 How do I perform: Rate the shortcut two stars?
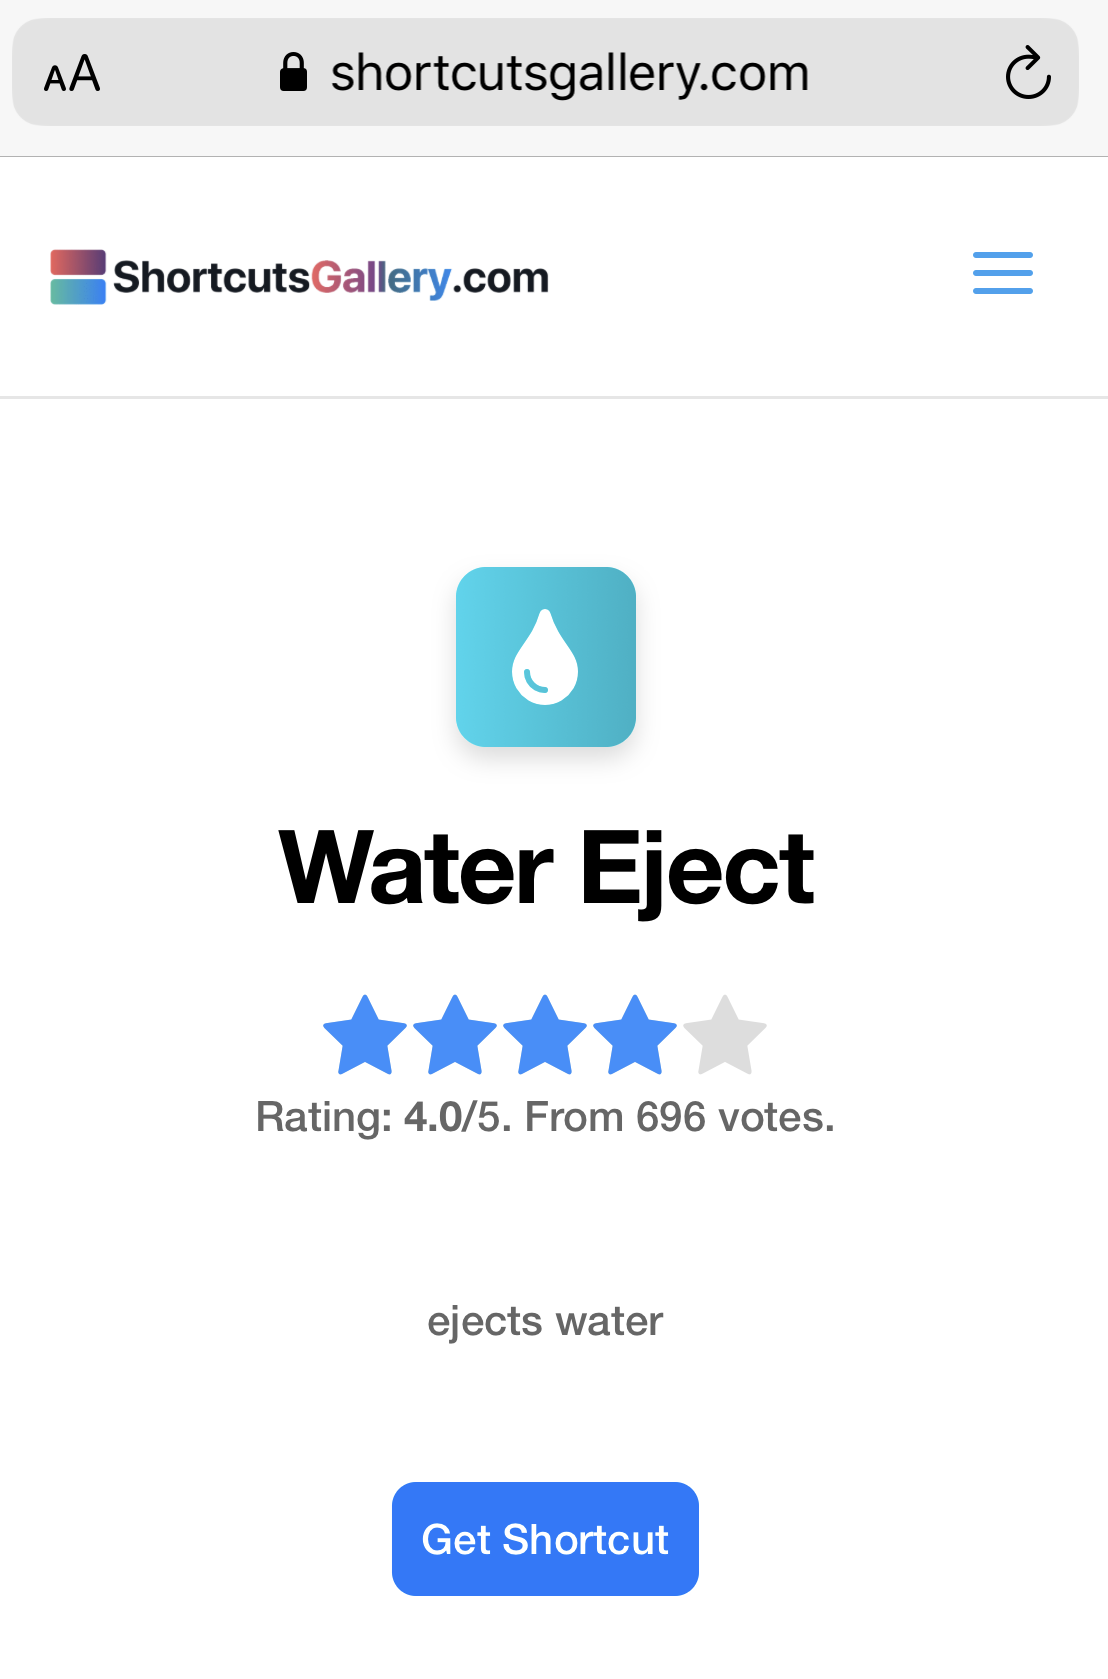(x=455, y=1035)
